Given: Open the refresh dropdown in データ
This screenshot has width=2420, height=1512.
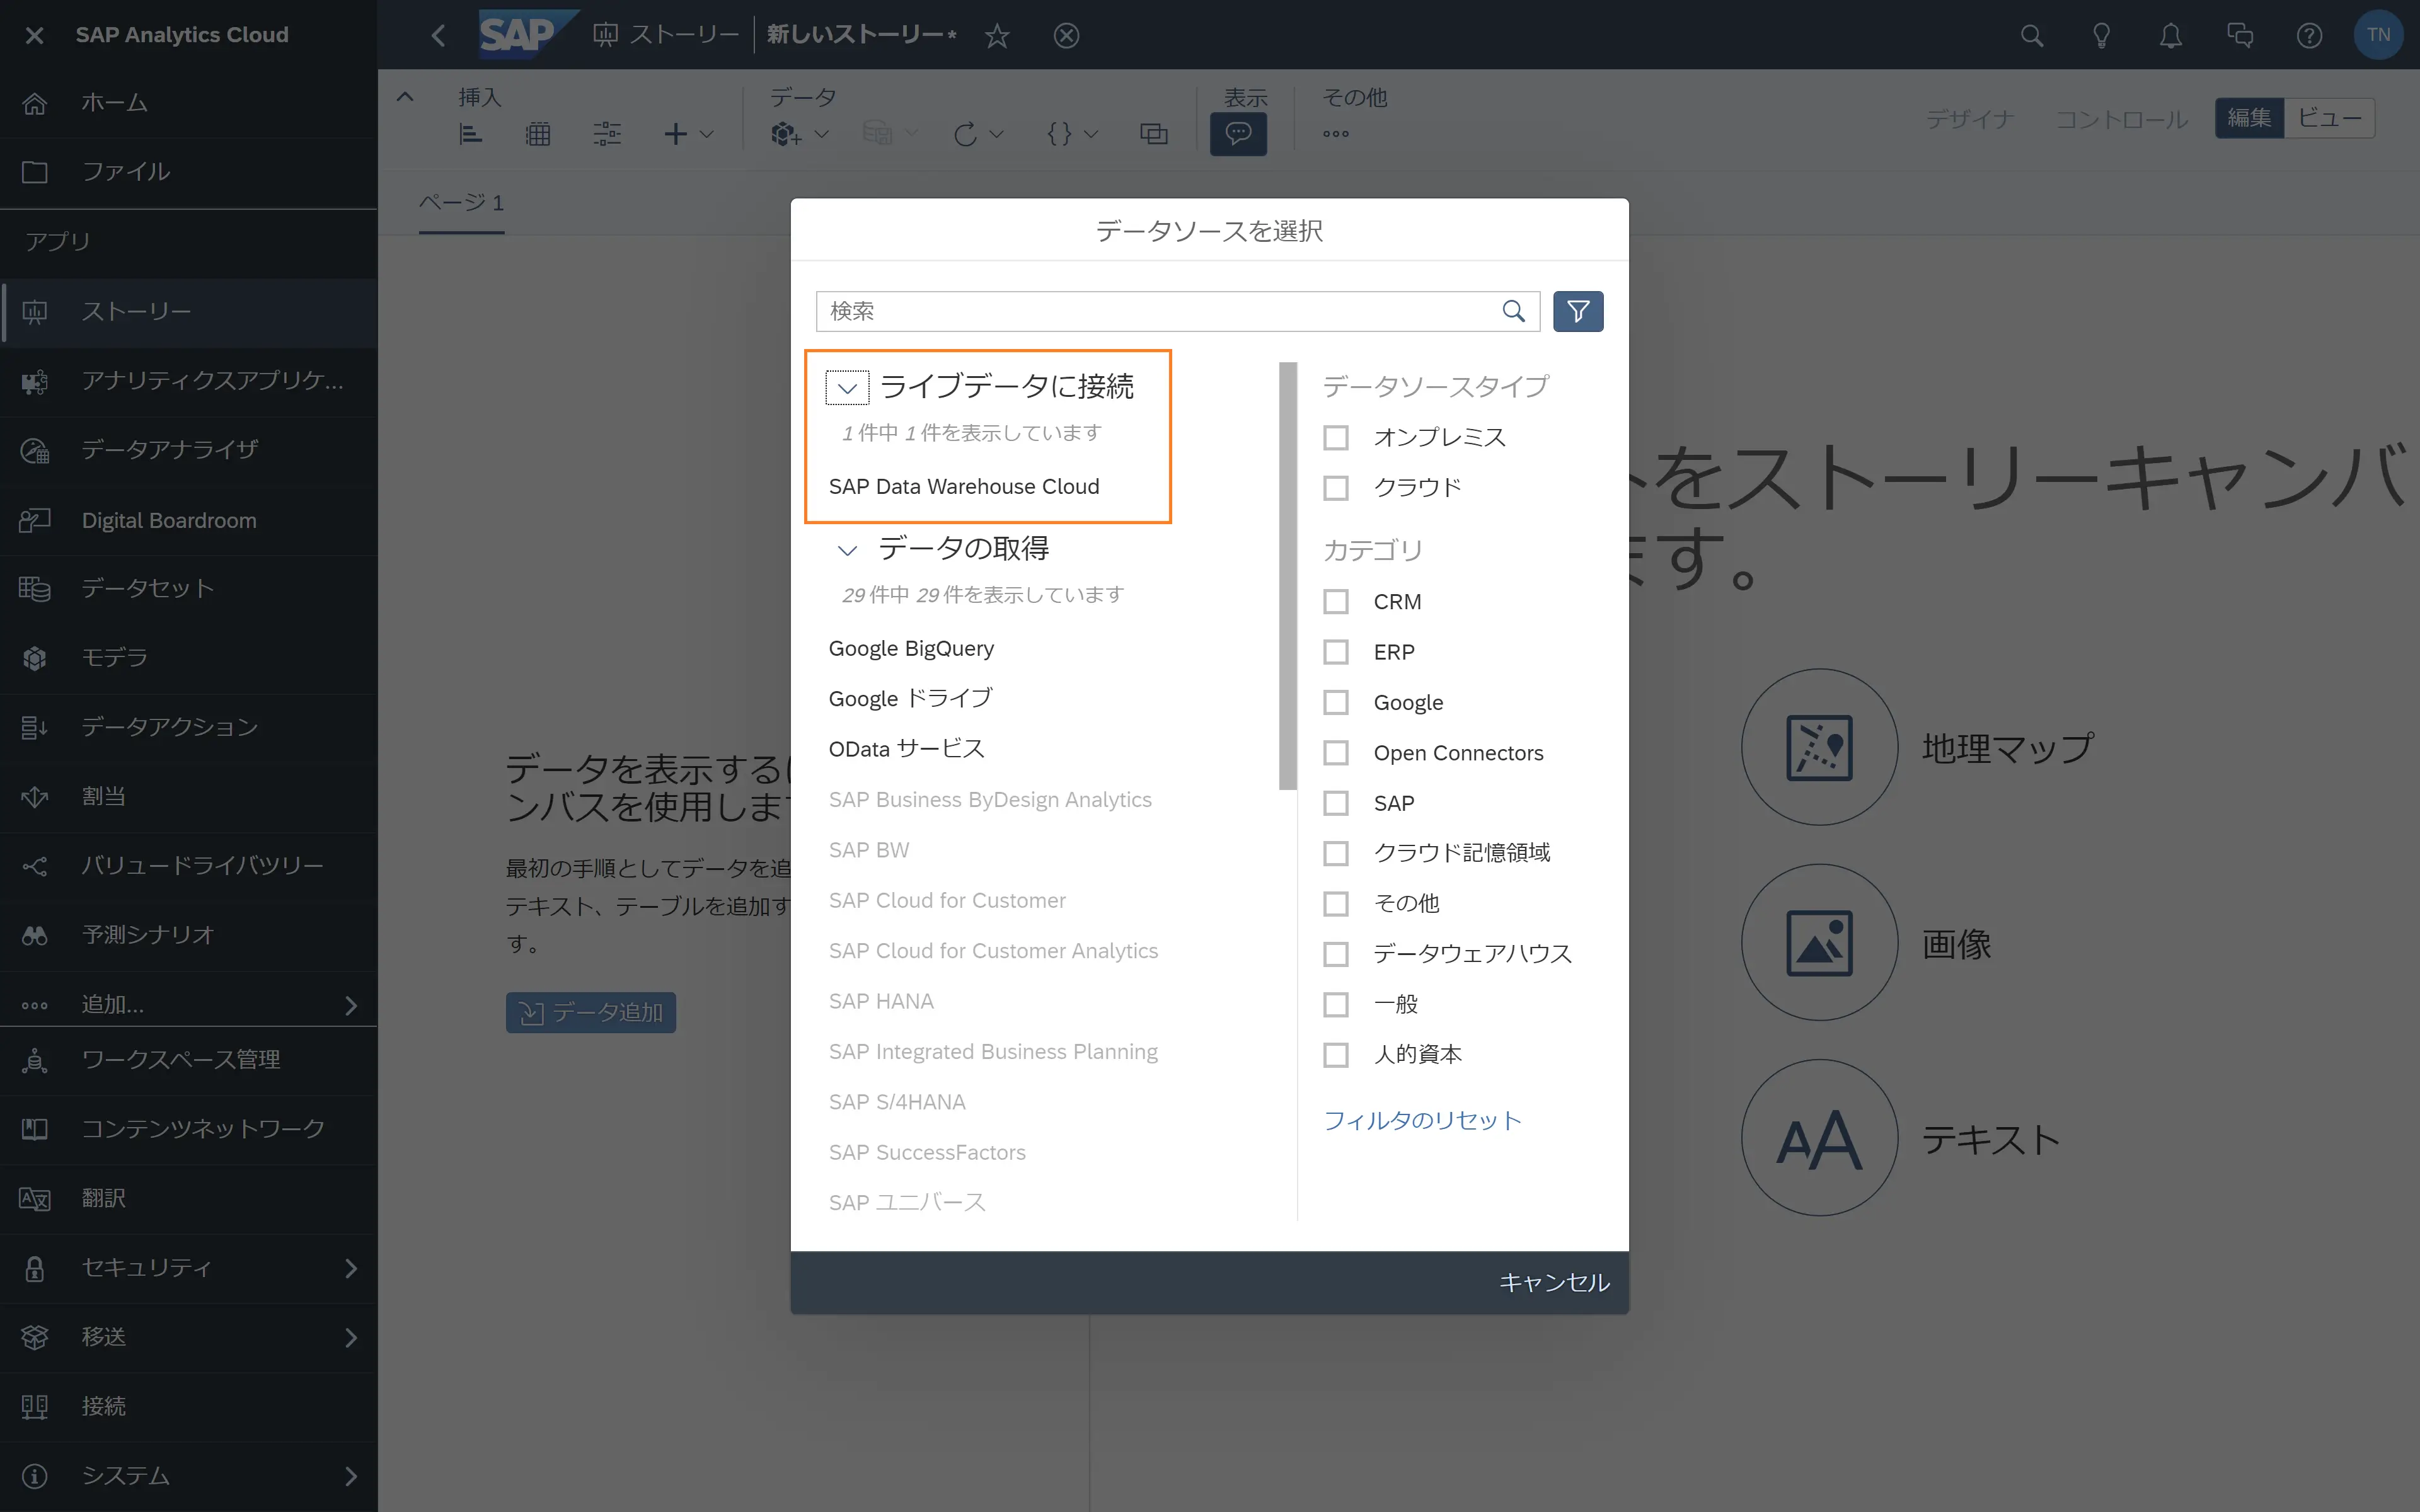Looking at the screenshot, I should pos(978,134).
